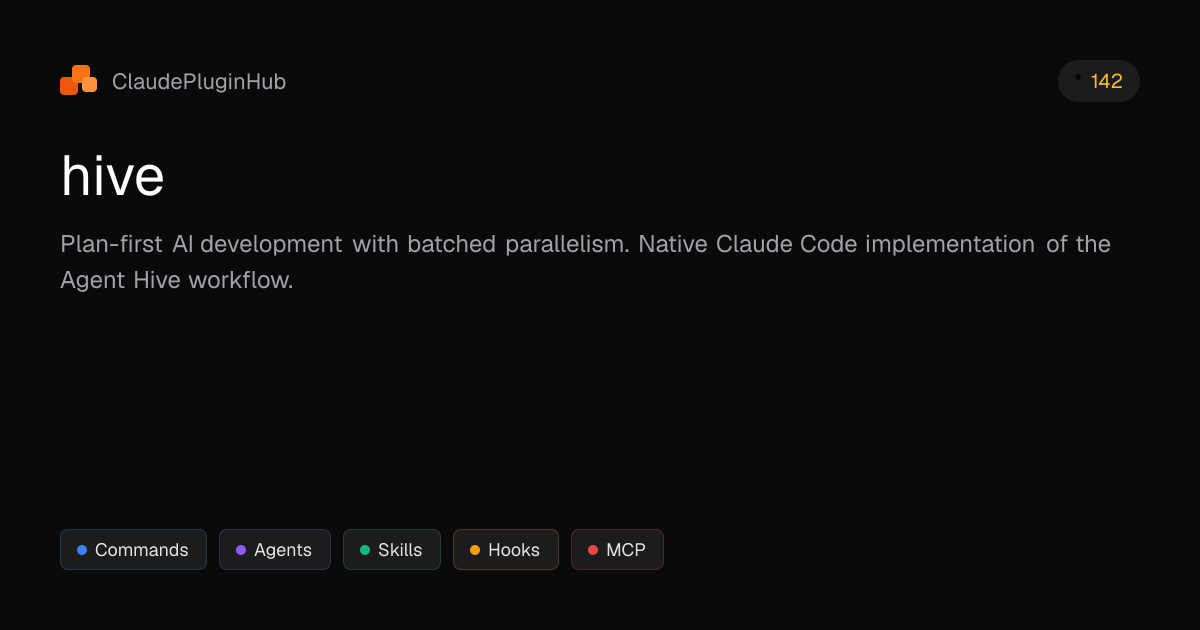Click the purple dot on Agents tag
This screenshot has height=630, width=1200.
(x=241, y=550)
